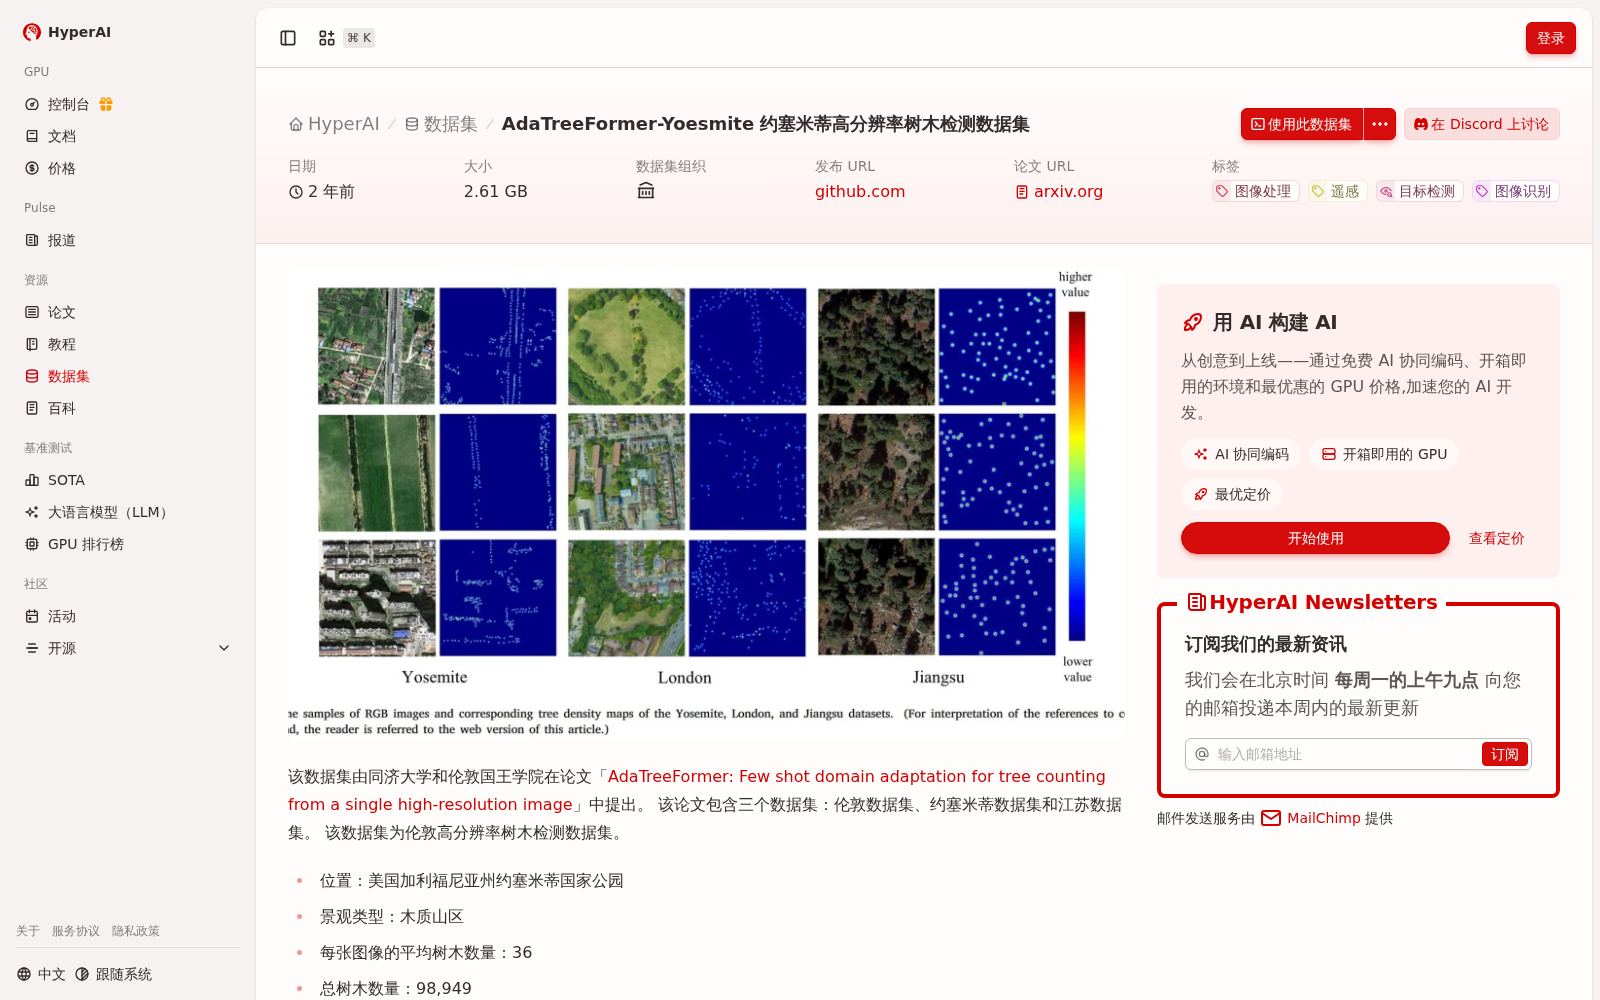Screen dimensions: 1600x1000
Task: Open the 关于 footer link
Action: [x=28, y=931]
